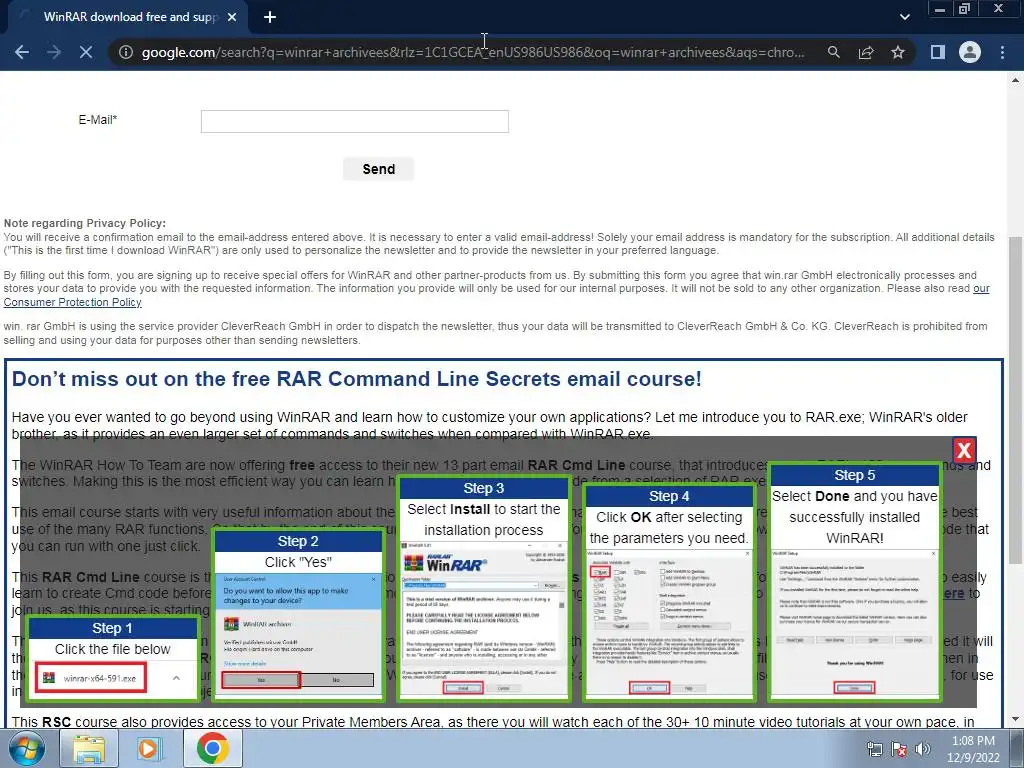The image size is (1024, 768).
Task: Open File Explorer from the taskbar
Action: point(89,748)
